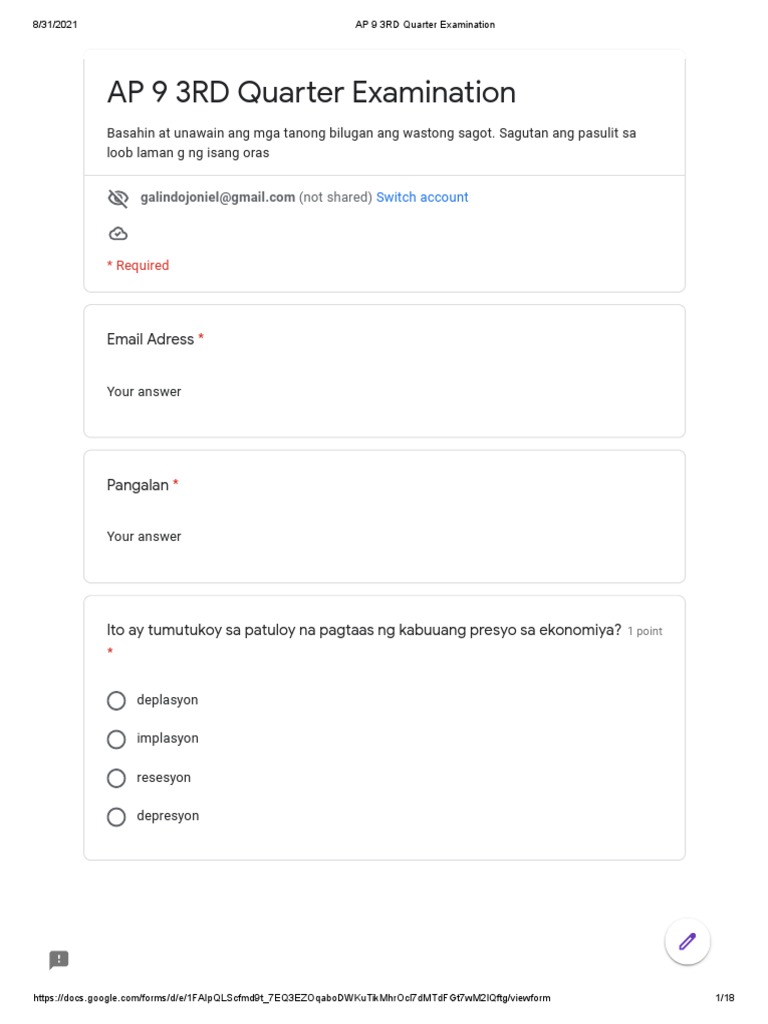Select the implasyon radio option
The width and height of the screenshot is (768, 1024).
[x=116, y=739]
